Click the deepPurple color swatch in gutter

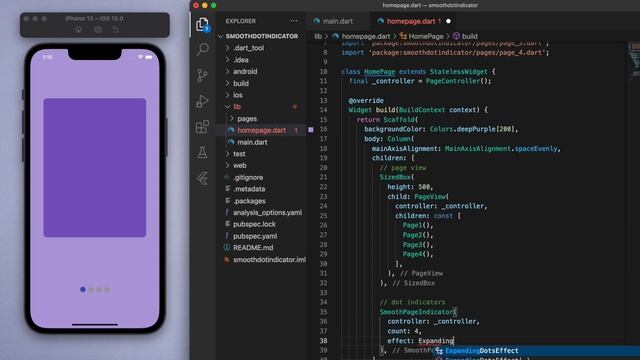(311, 129)
